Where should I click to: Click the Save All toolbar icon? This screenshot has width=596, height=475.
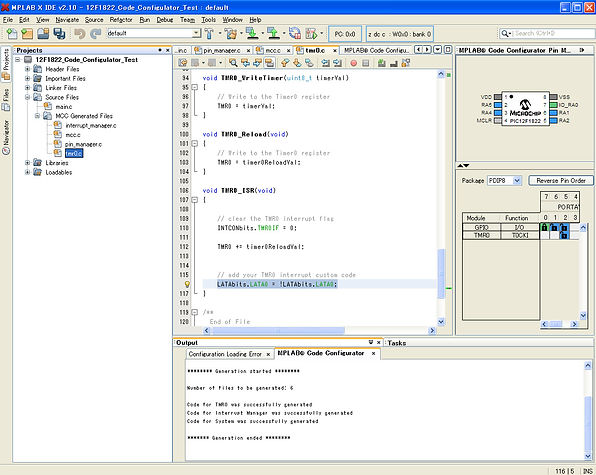(x=59, y=34)
